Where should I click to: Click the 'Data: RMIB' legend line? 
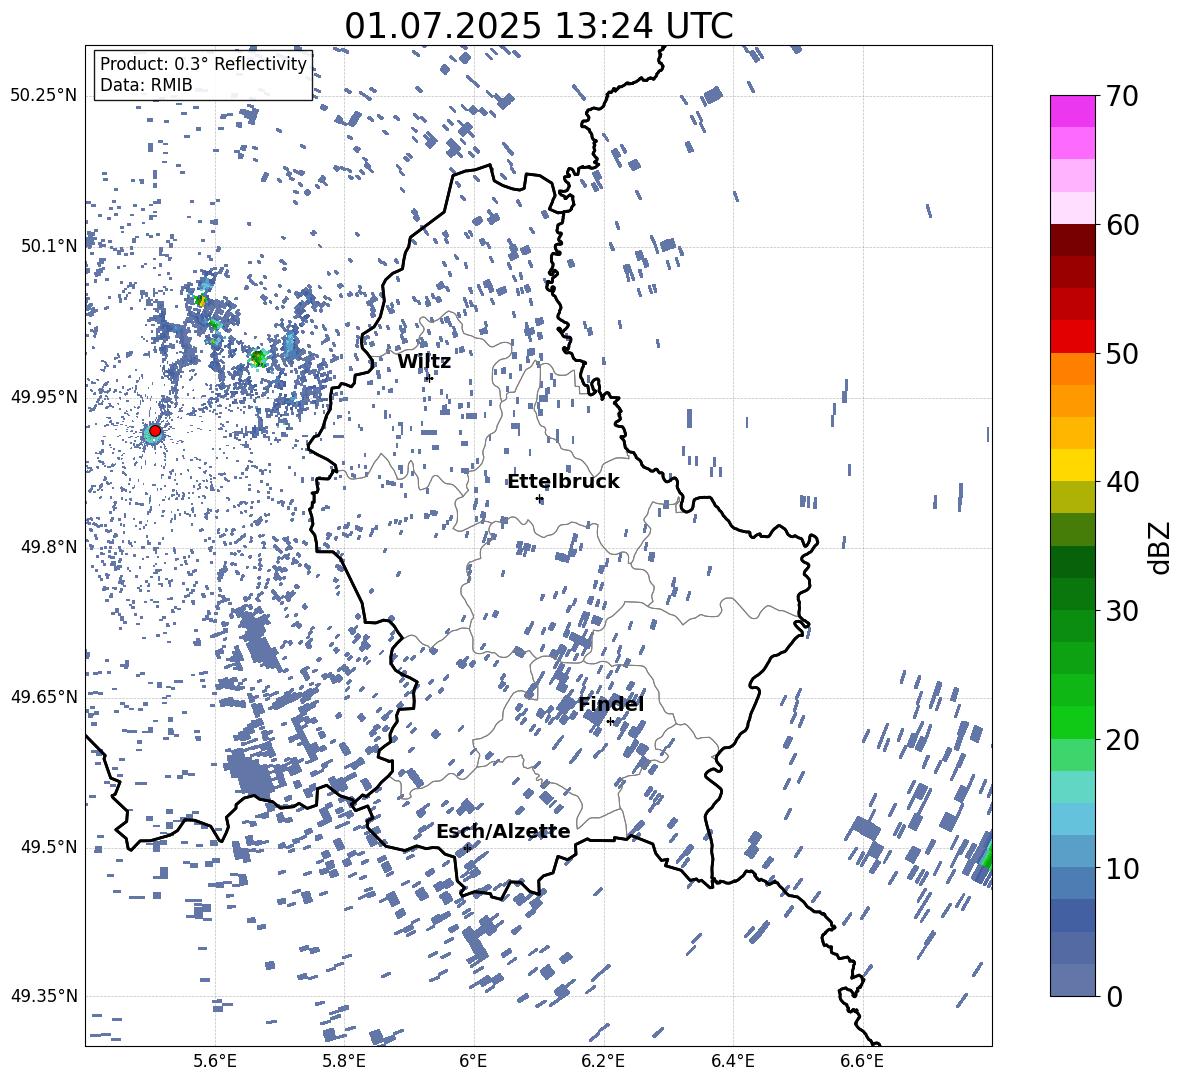[146, 85]
